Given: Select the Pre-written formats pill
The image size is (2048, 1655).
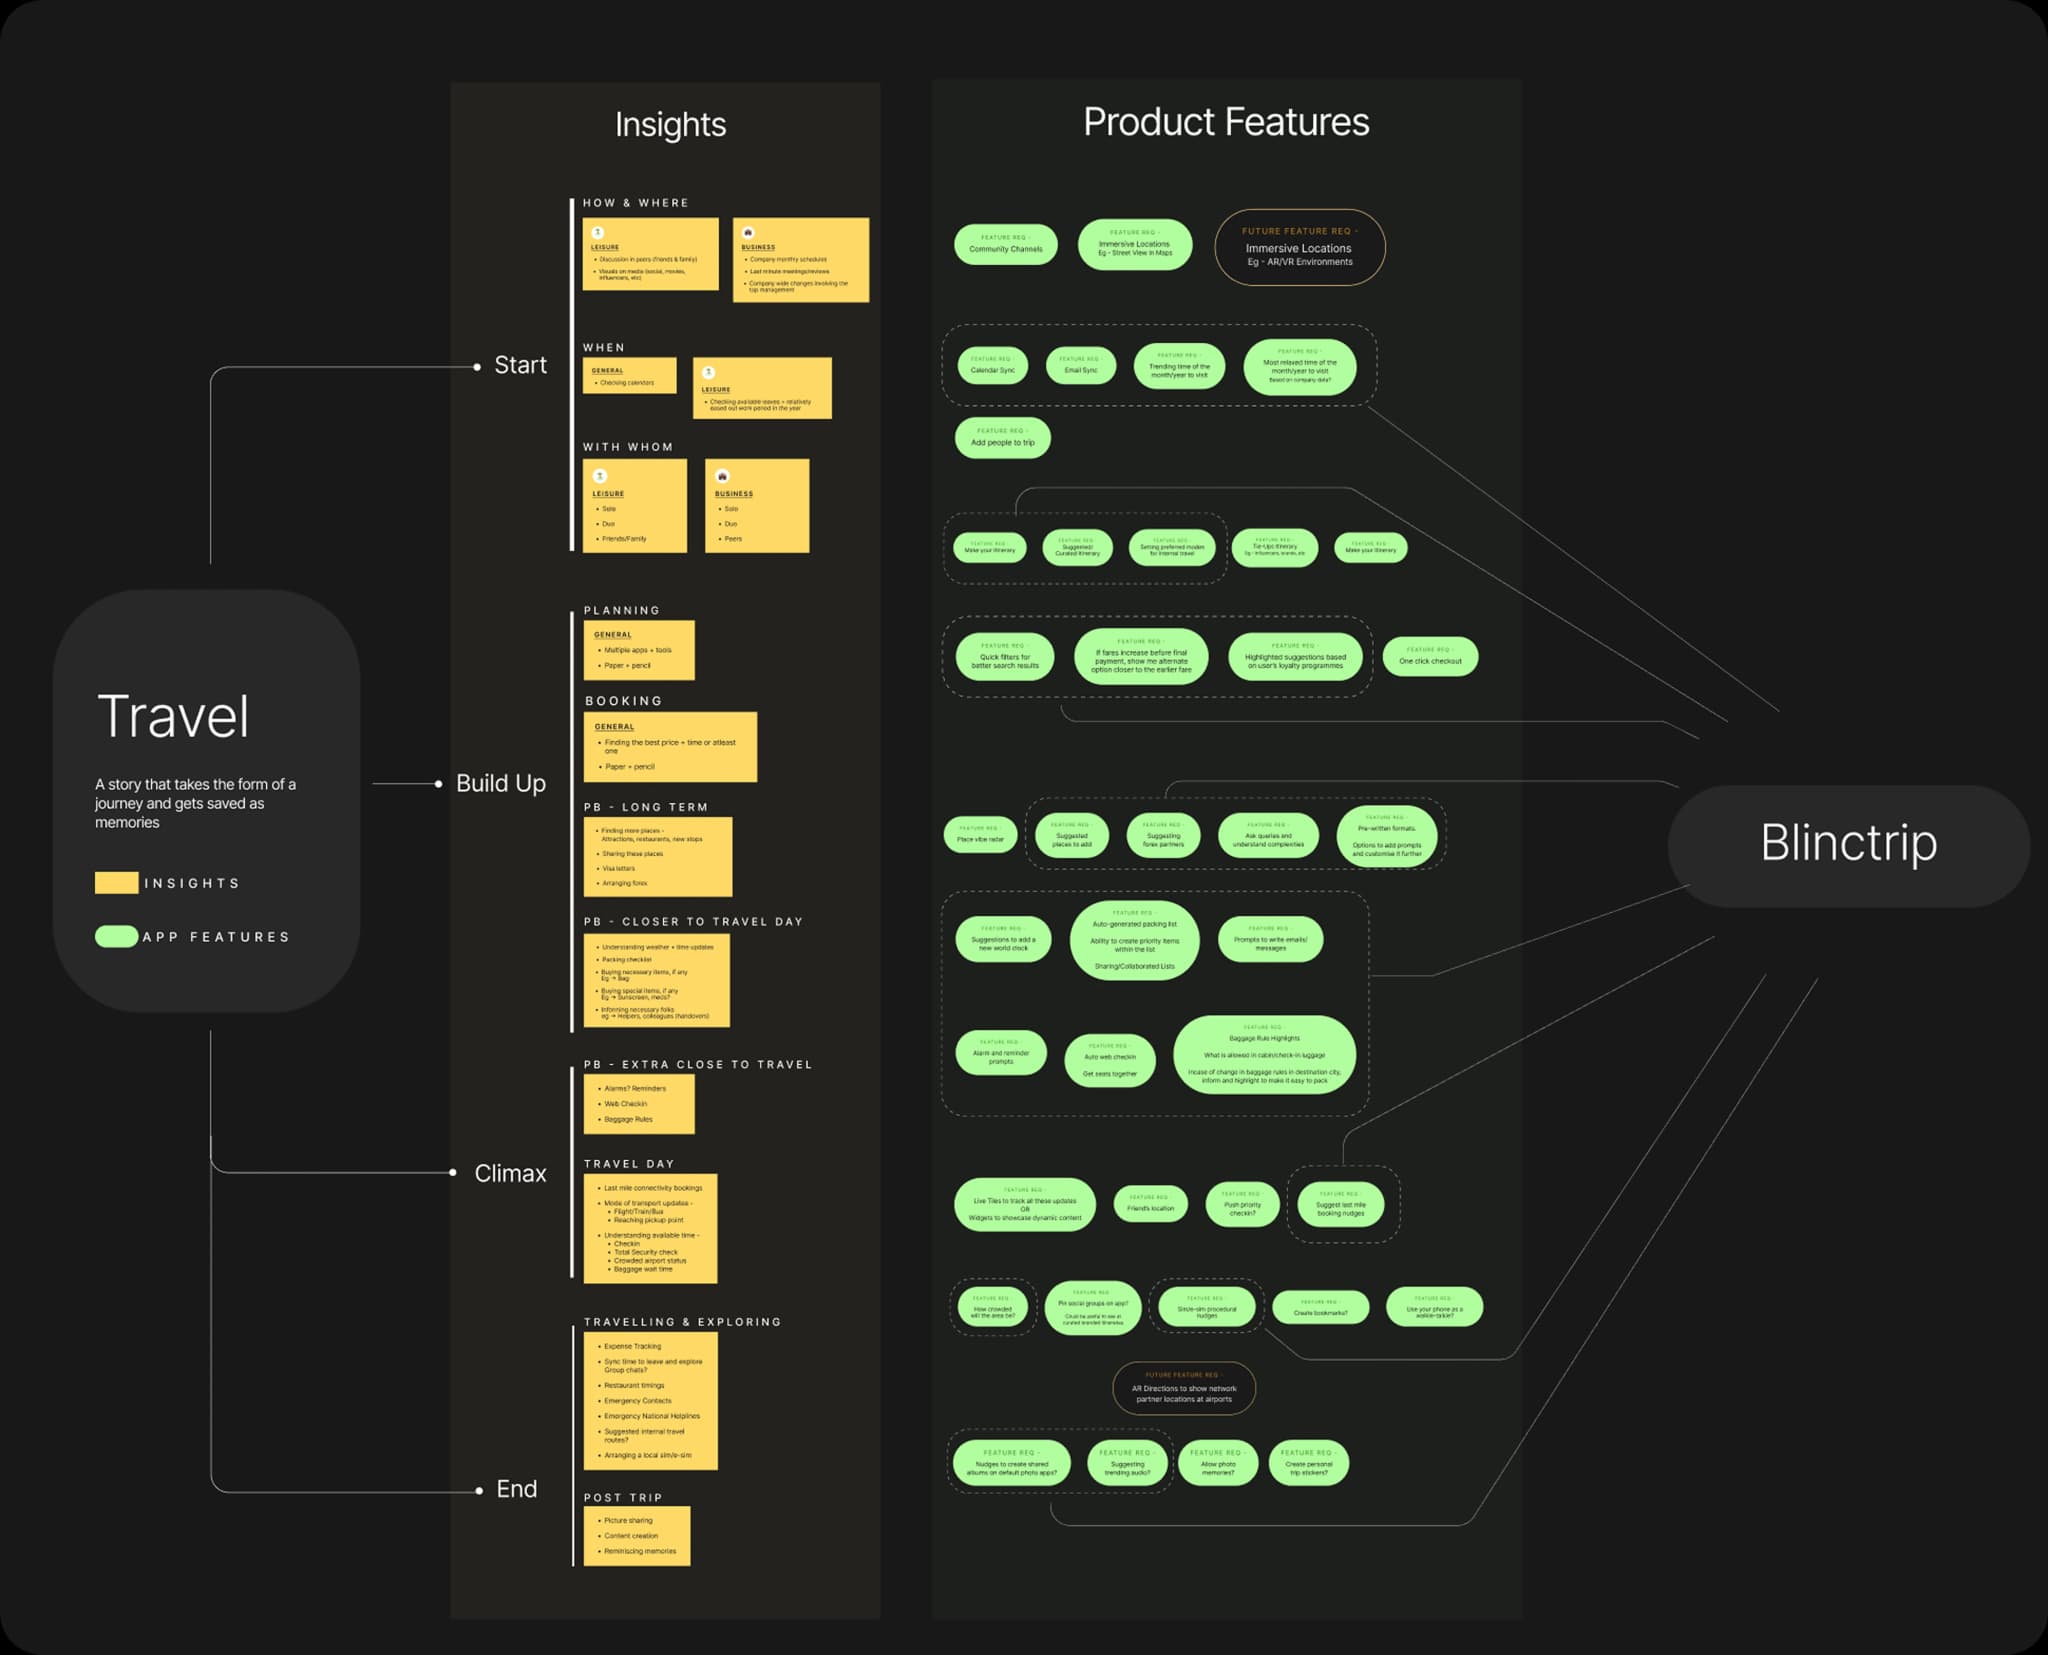Looking at the screenshot, I should pyautogui.click(x=1387, y=836).
